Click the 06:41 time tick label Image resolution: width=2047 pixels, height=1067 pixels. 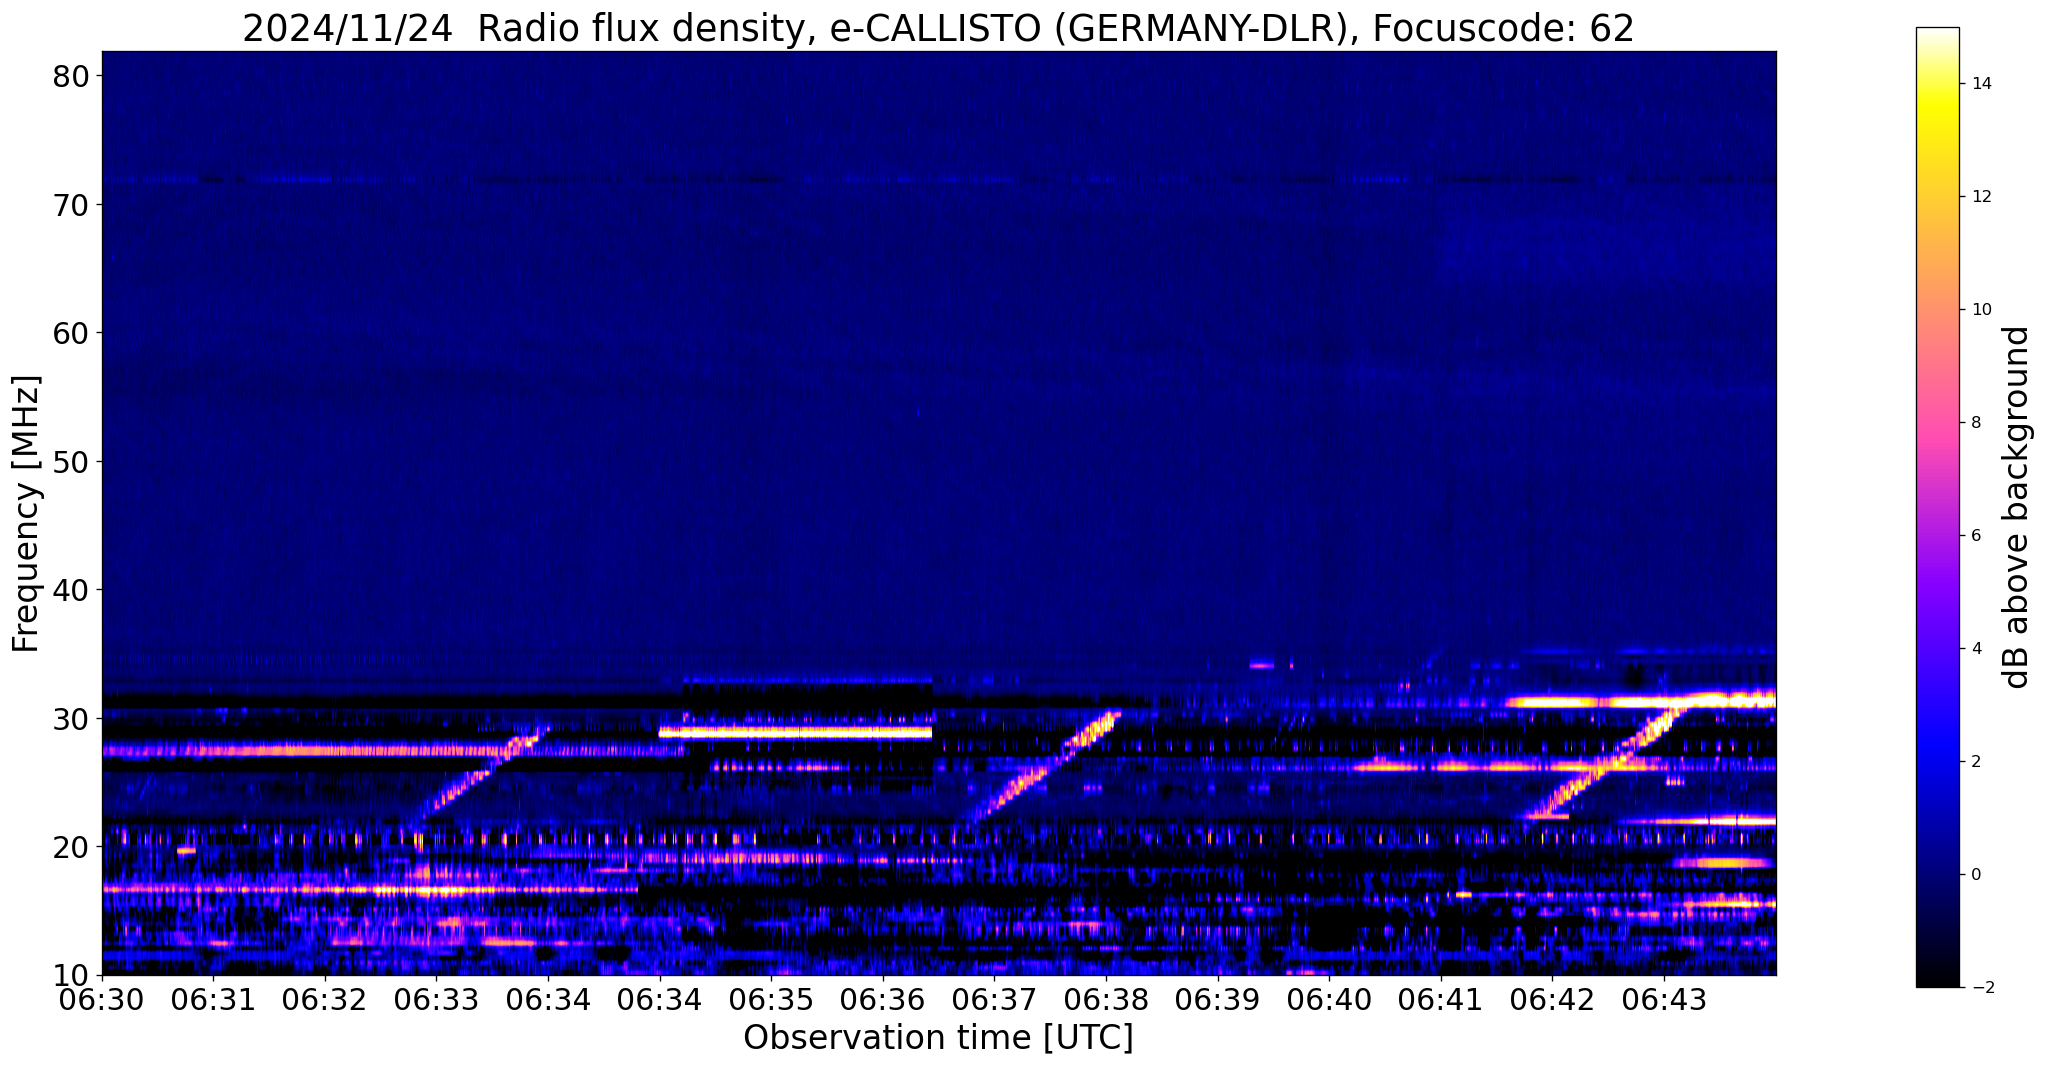1441,999
